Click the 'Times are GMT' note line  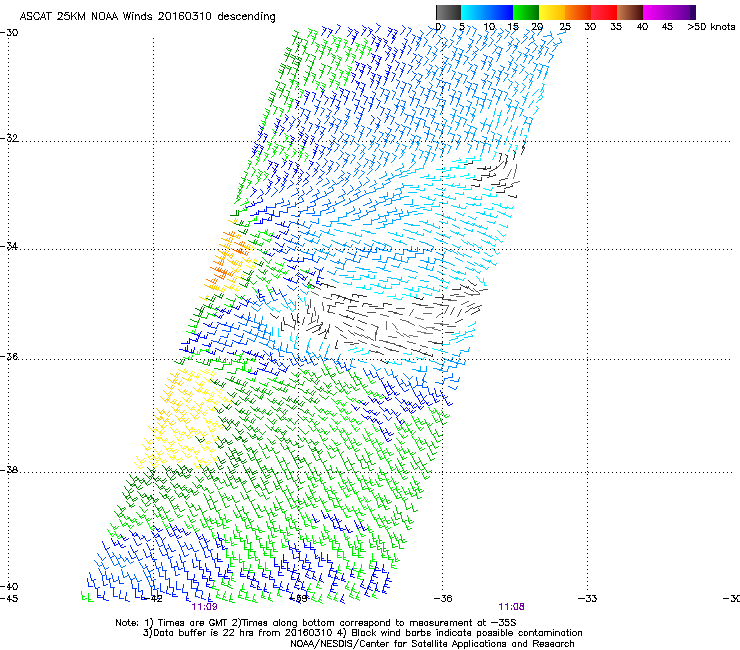[316, 623]
